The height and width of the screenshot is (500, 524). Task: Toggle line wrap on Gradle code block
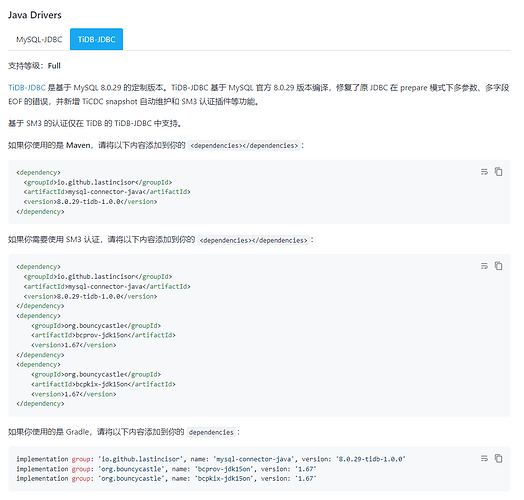coord(484,458)
